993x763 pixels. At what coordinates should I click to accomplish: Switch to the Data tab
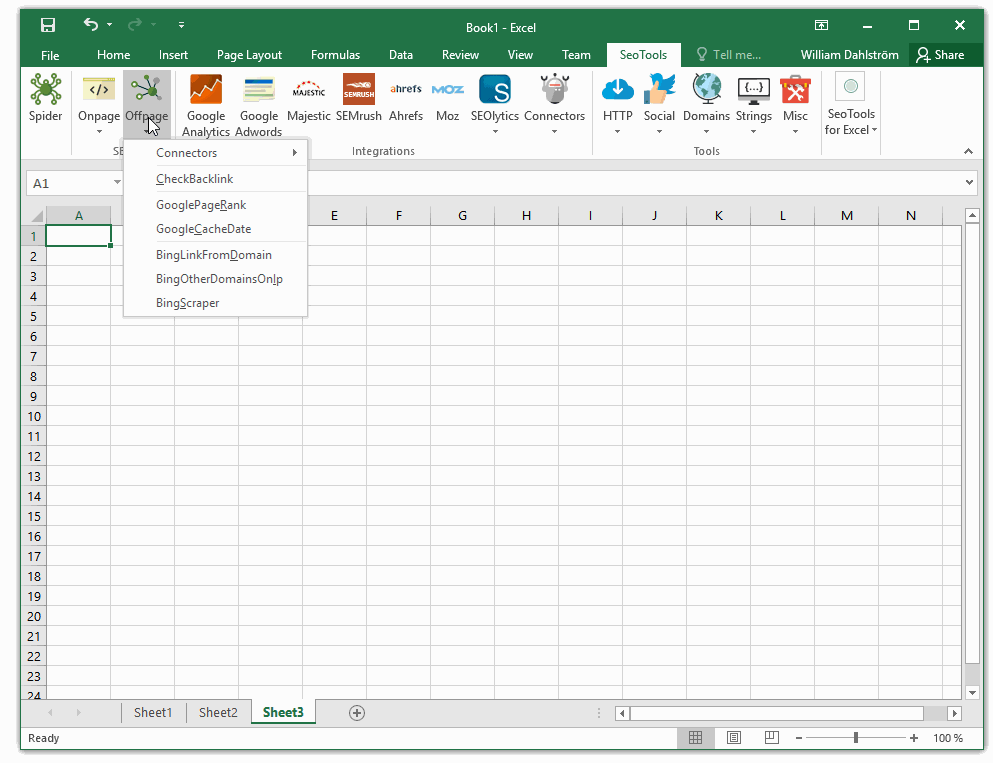(x=400, y=55)
